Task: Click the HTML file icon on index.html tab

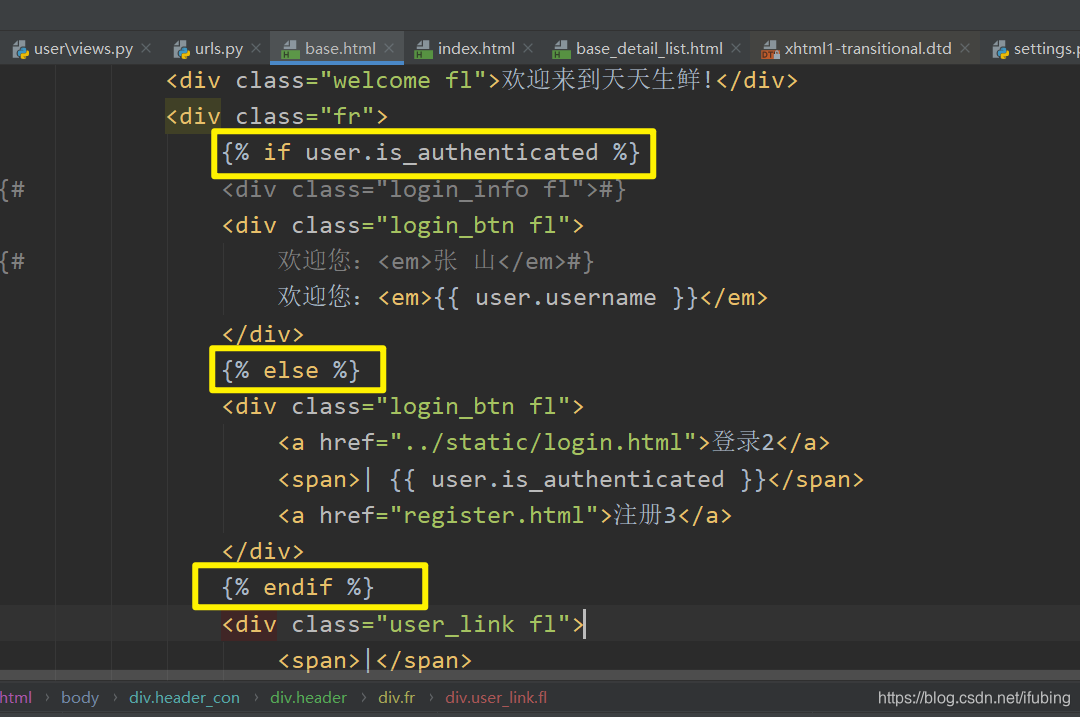Action: 423,49
